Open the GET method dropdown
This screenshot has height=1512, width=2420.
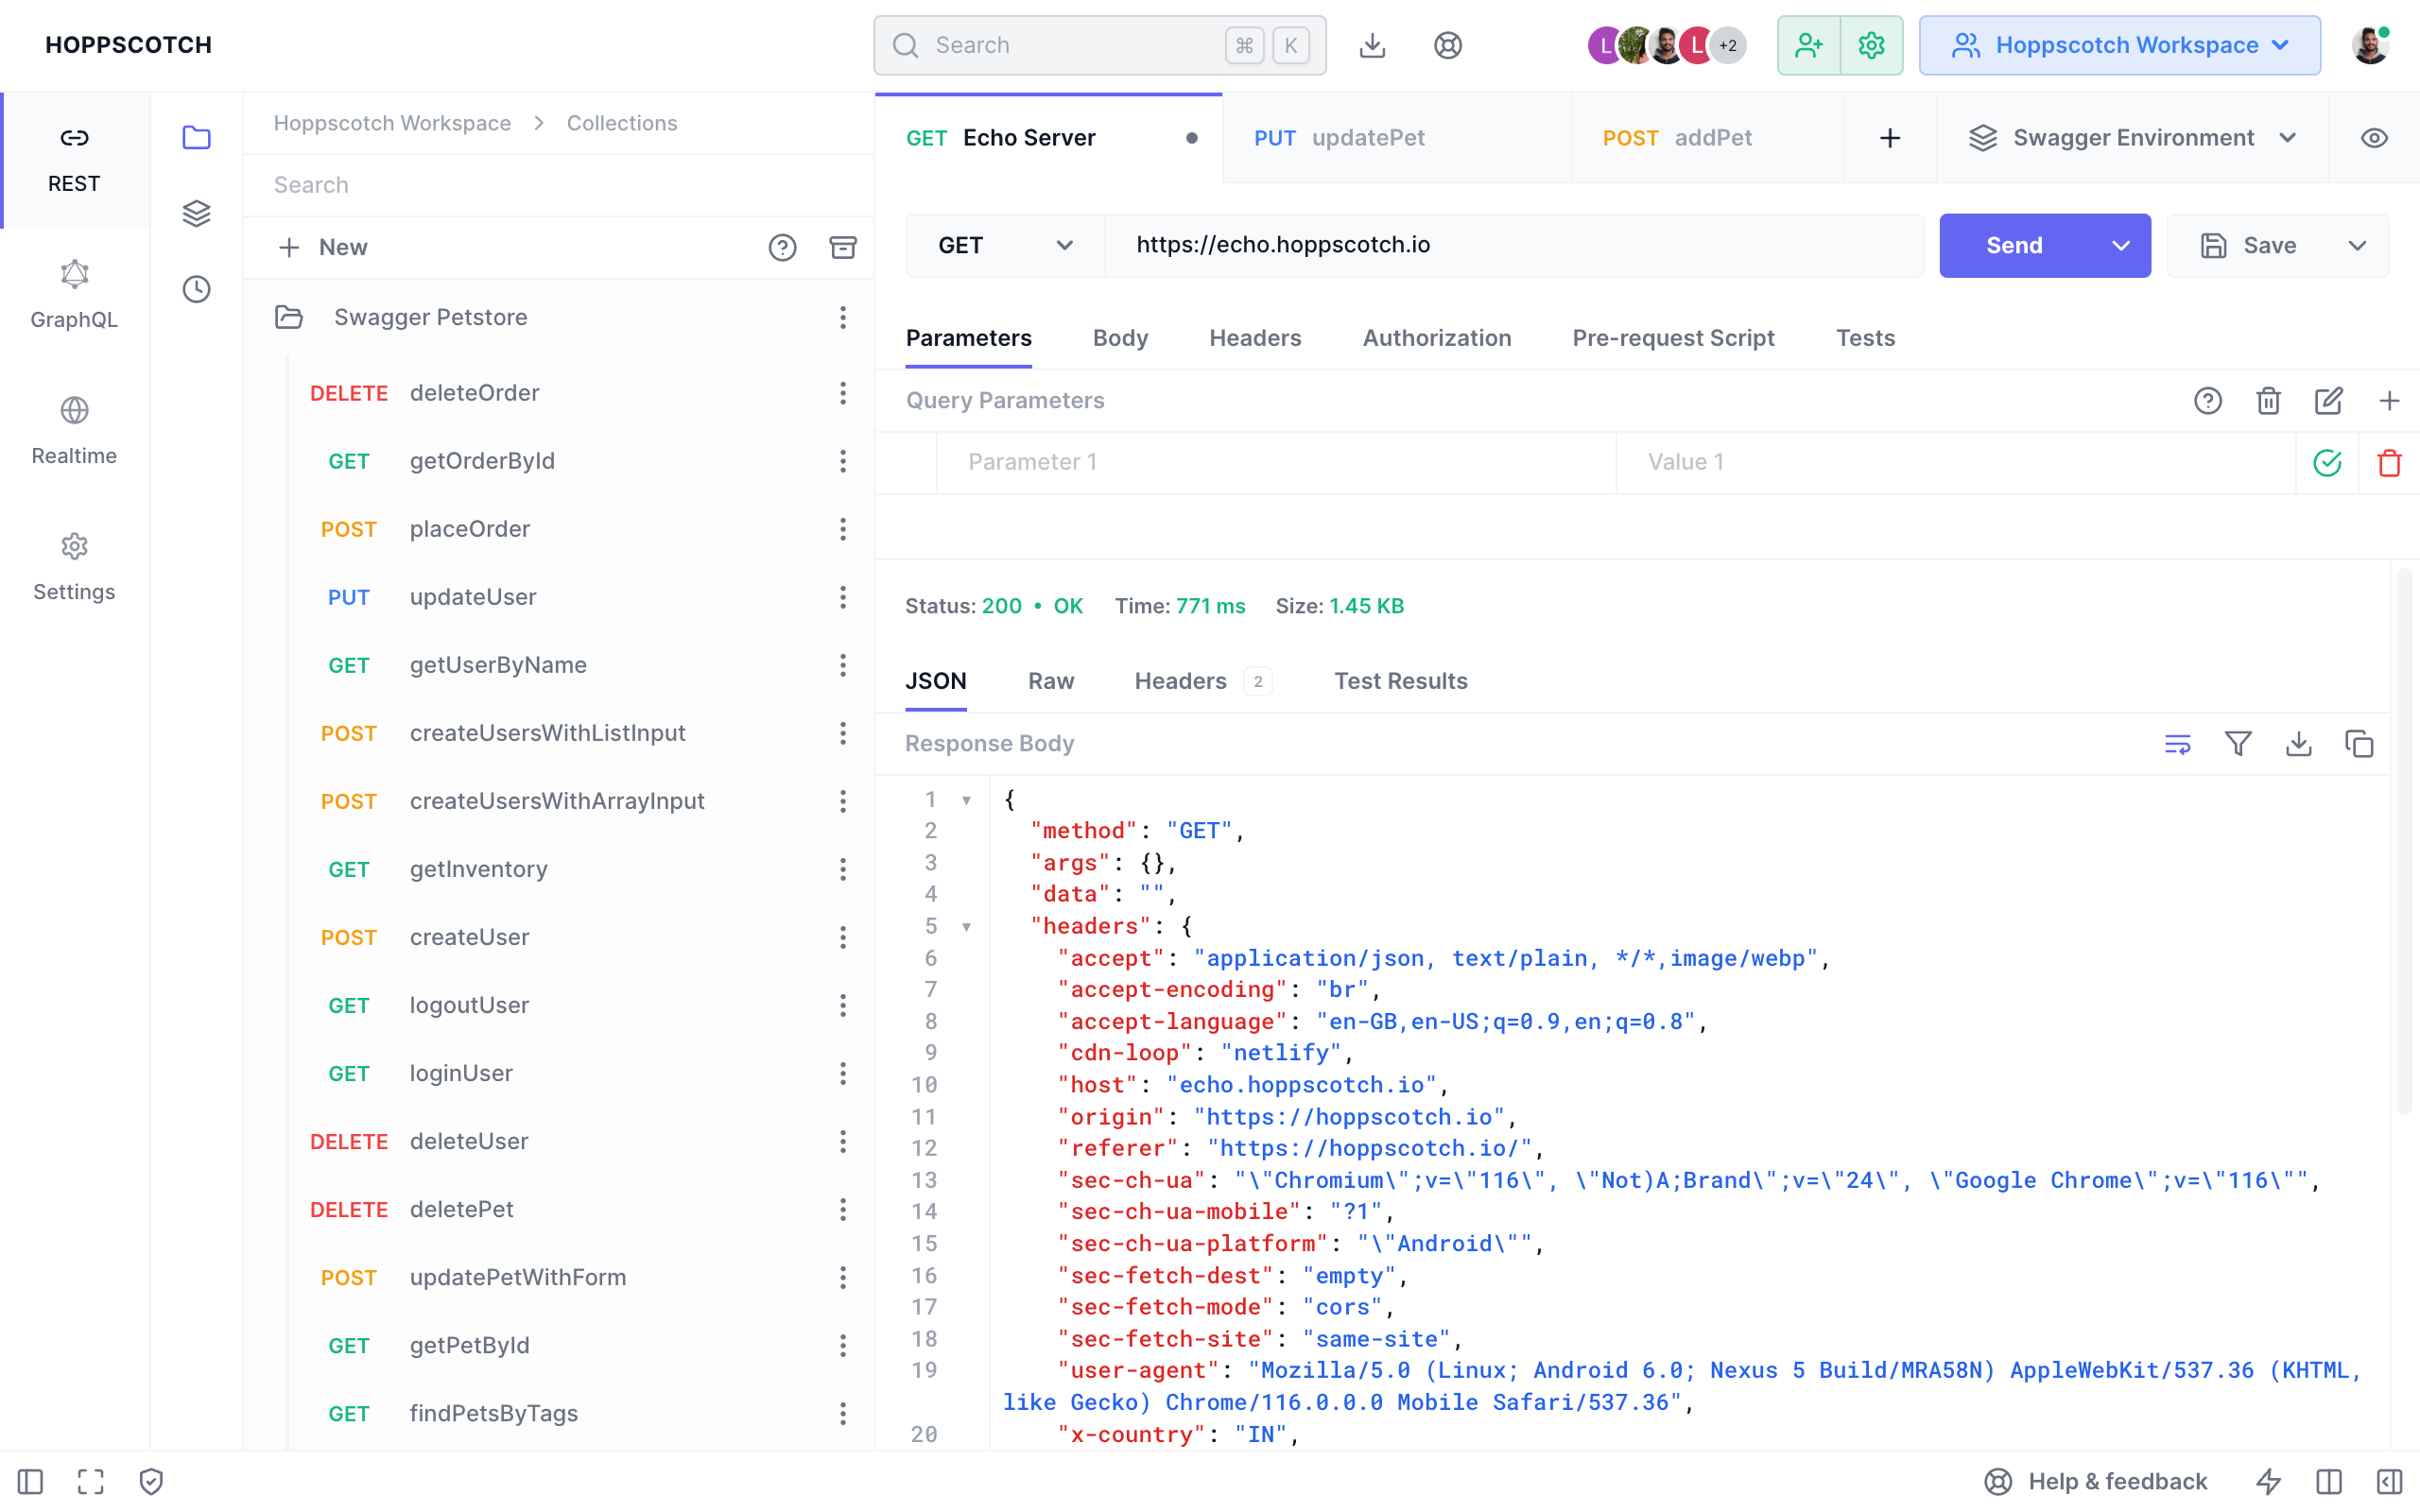pyautogui.click(x=1004, y=245)
